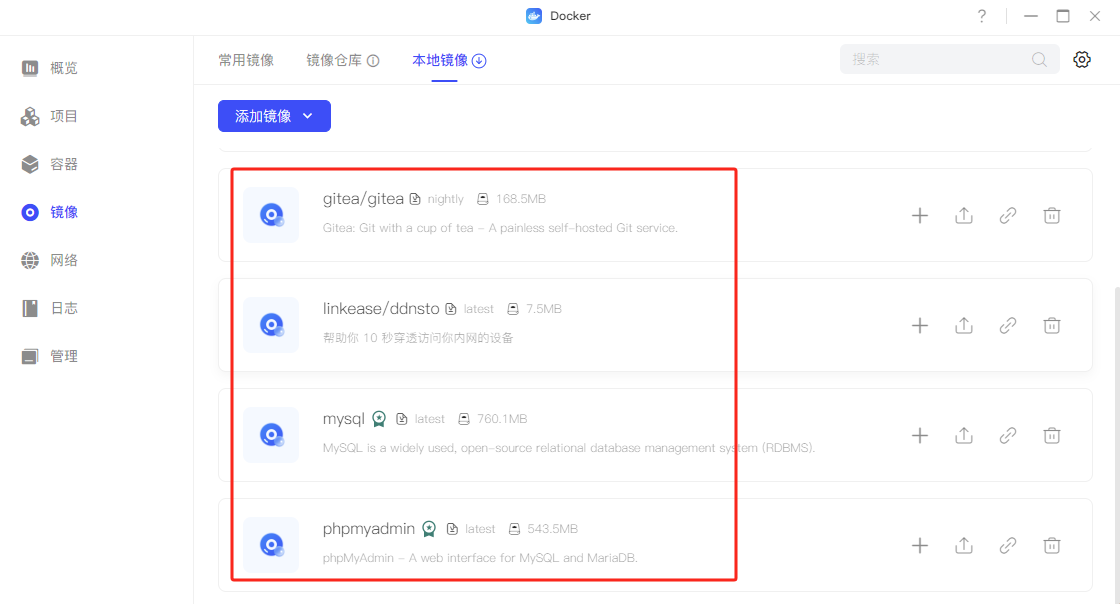
Task: Click download icon beside 本地镜像
Action: point(479,61)
